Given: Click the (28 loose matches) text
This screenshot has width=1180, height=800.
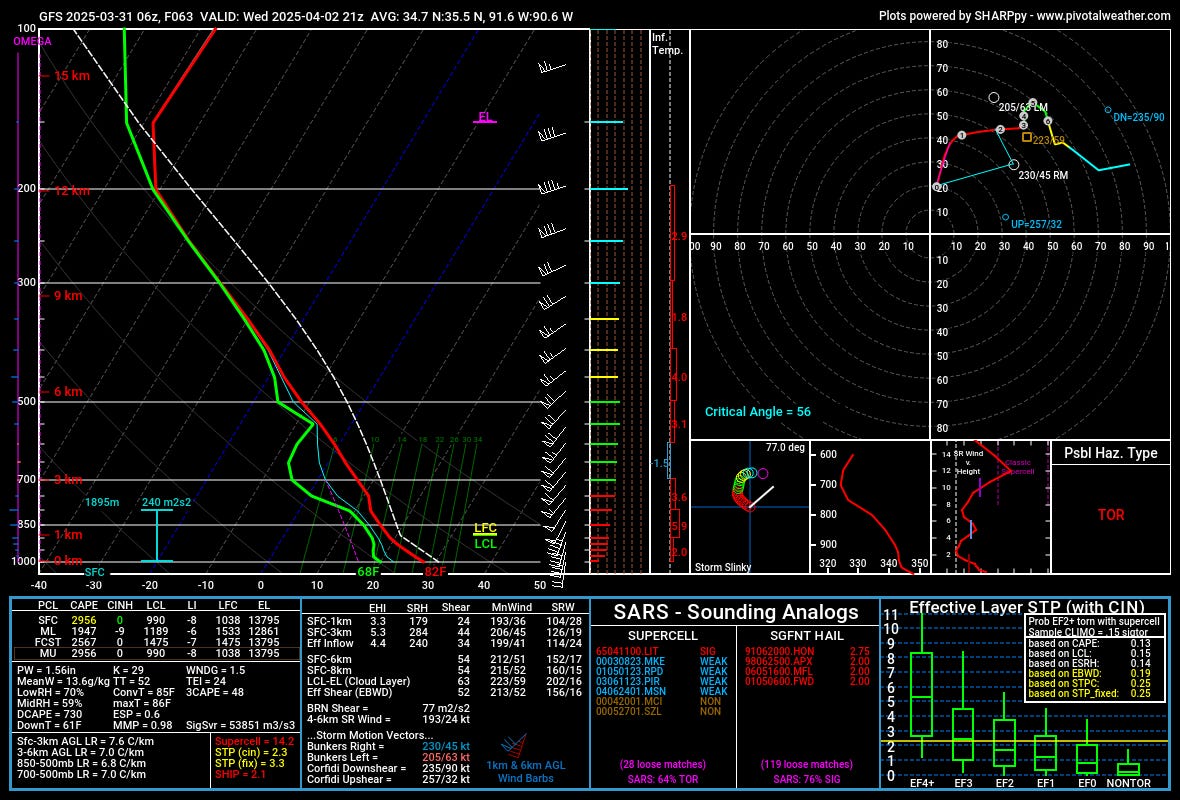Looking at the screenshot, I should point(662,764).
